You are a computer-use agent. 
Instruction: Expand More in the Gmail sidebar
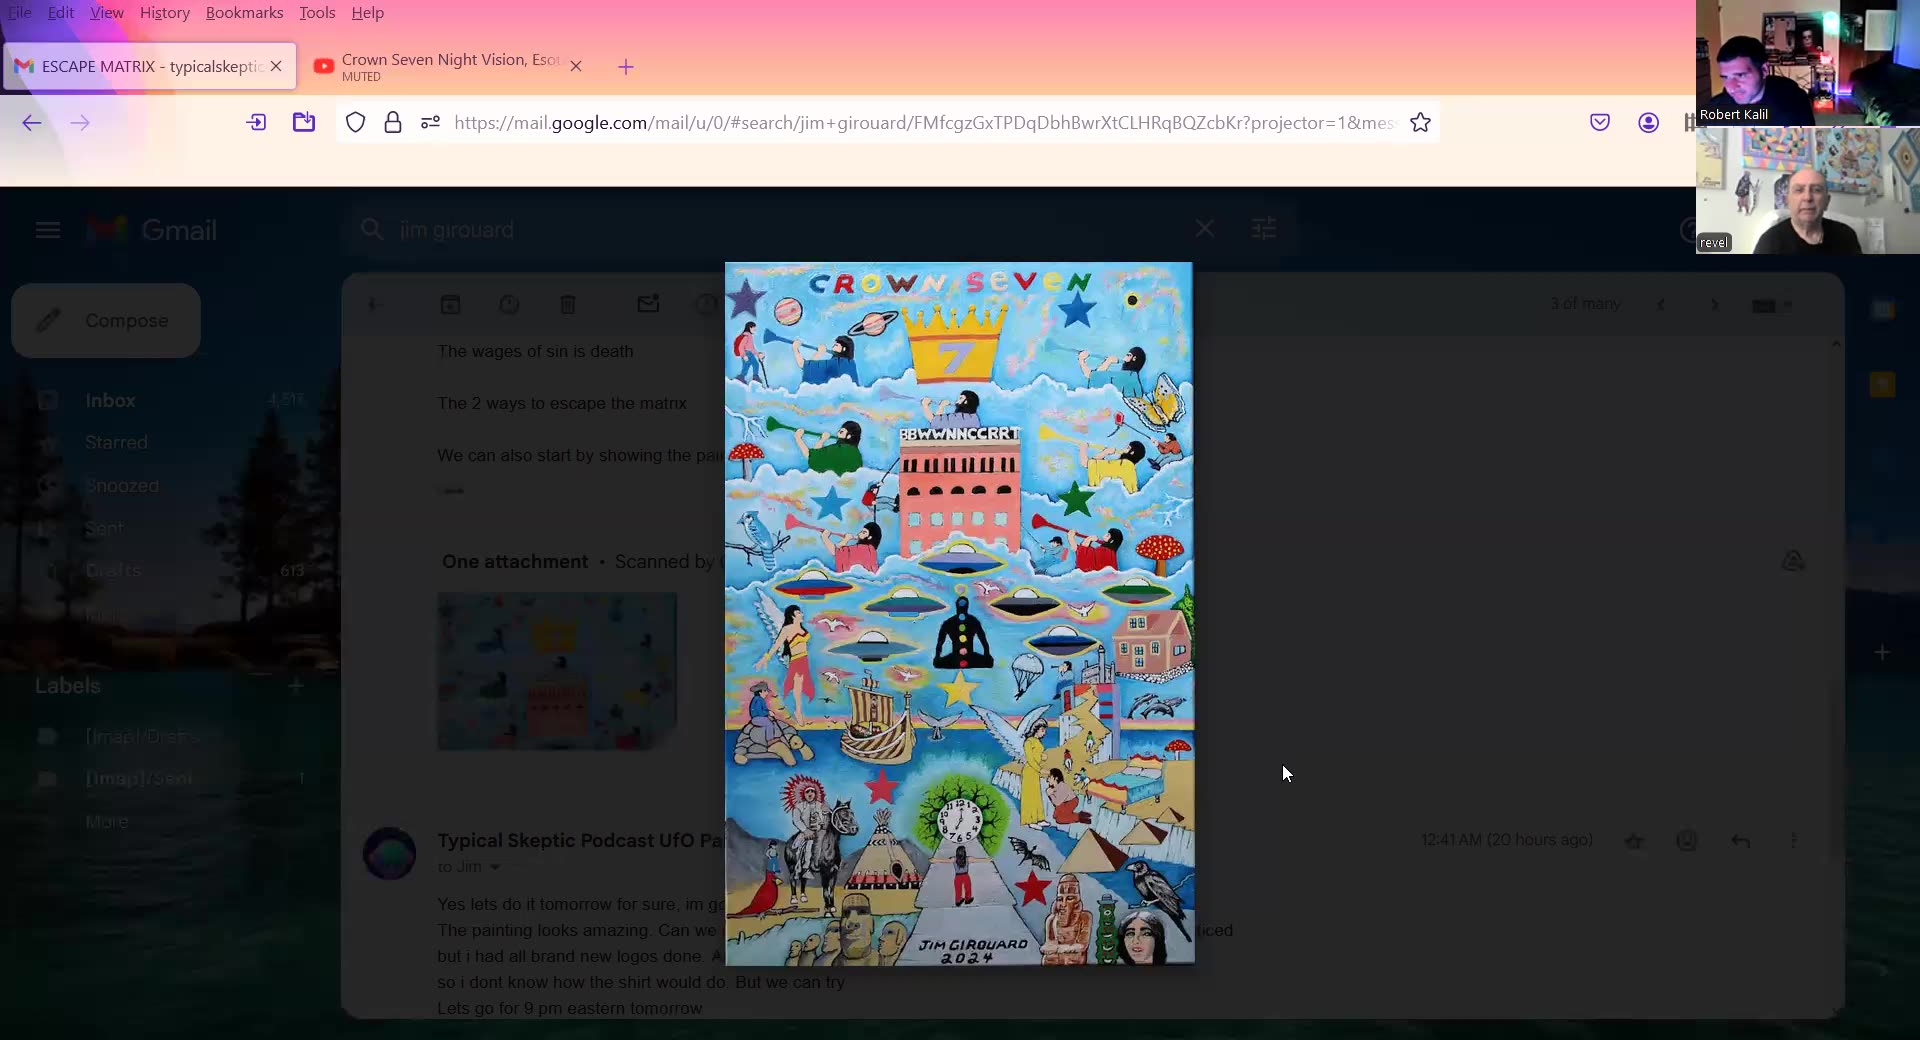click(107, 822)
